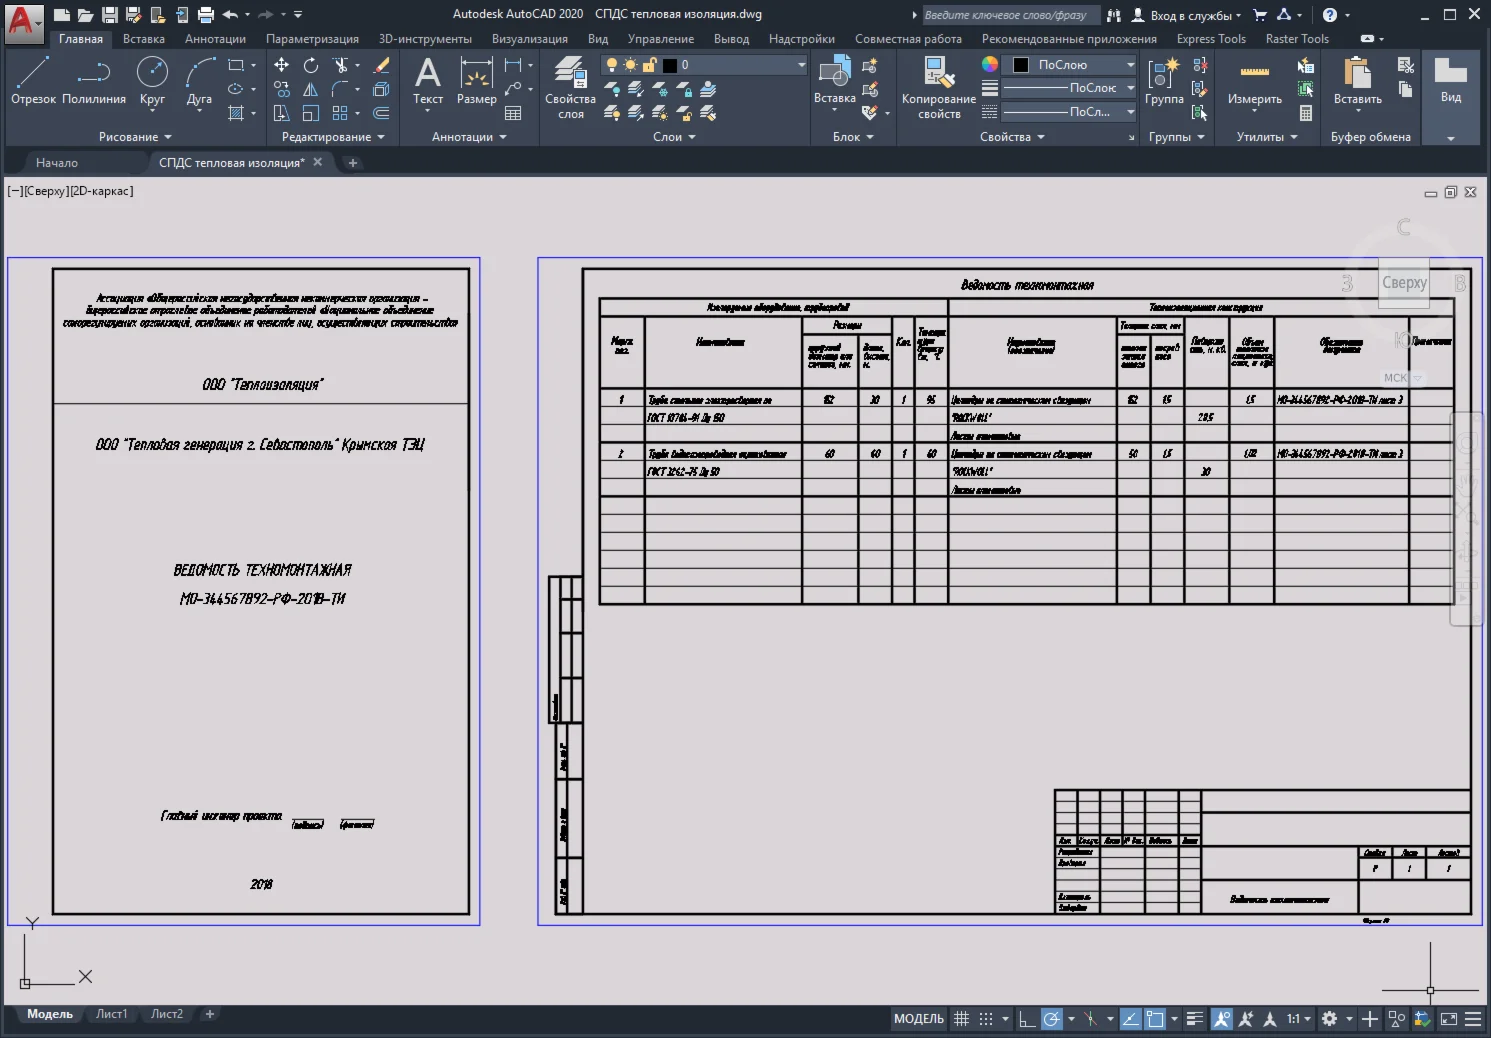The width and height of the screenshot is (1491, 1038).
Task: Toggle polar tracking
Action: 1052,1019
